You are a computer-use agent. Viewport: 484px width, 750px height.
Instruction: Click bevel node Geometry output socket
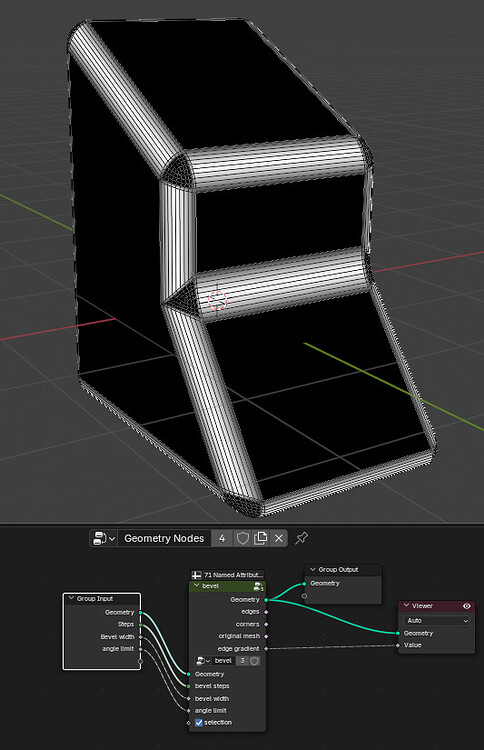266,600
